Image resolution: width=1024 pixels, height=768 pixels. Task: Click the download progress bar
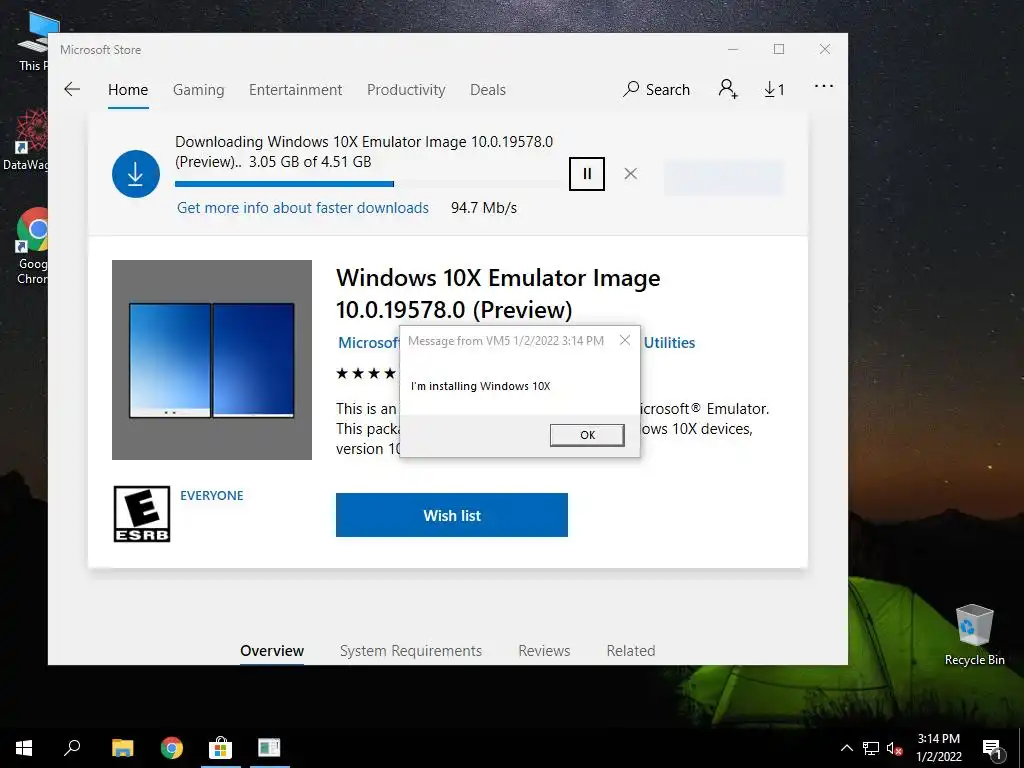[x=370, y=184]
